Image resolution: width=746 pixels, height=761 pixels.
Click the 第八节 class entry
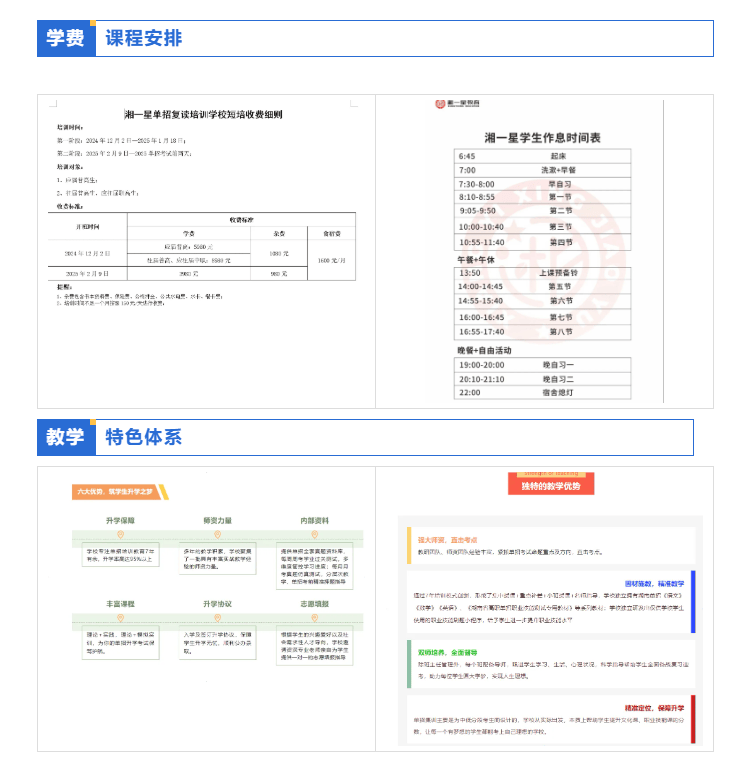561,332
